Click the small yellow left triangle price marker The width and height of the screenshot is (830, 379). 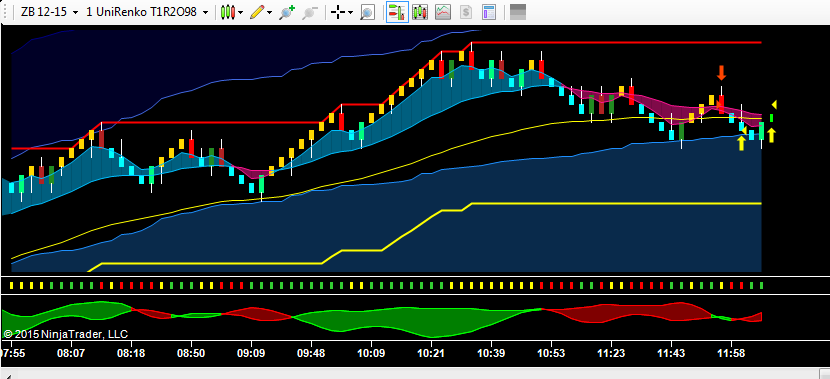(x=774, y=104)
